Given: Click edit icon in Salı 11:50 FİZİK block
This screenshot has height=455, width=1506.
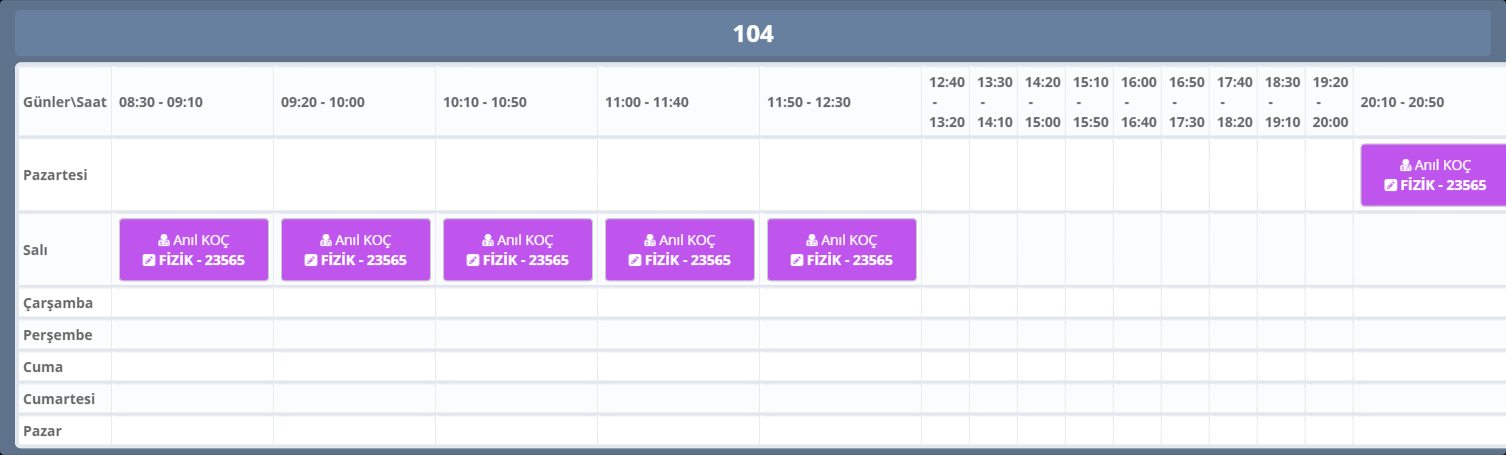Looking at the screenshot, I should tap(798, 260).
